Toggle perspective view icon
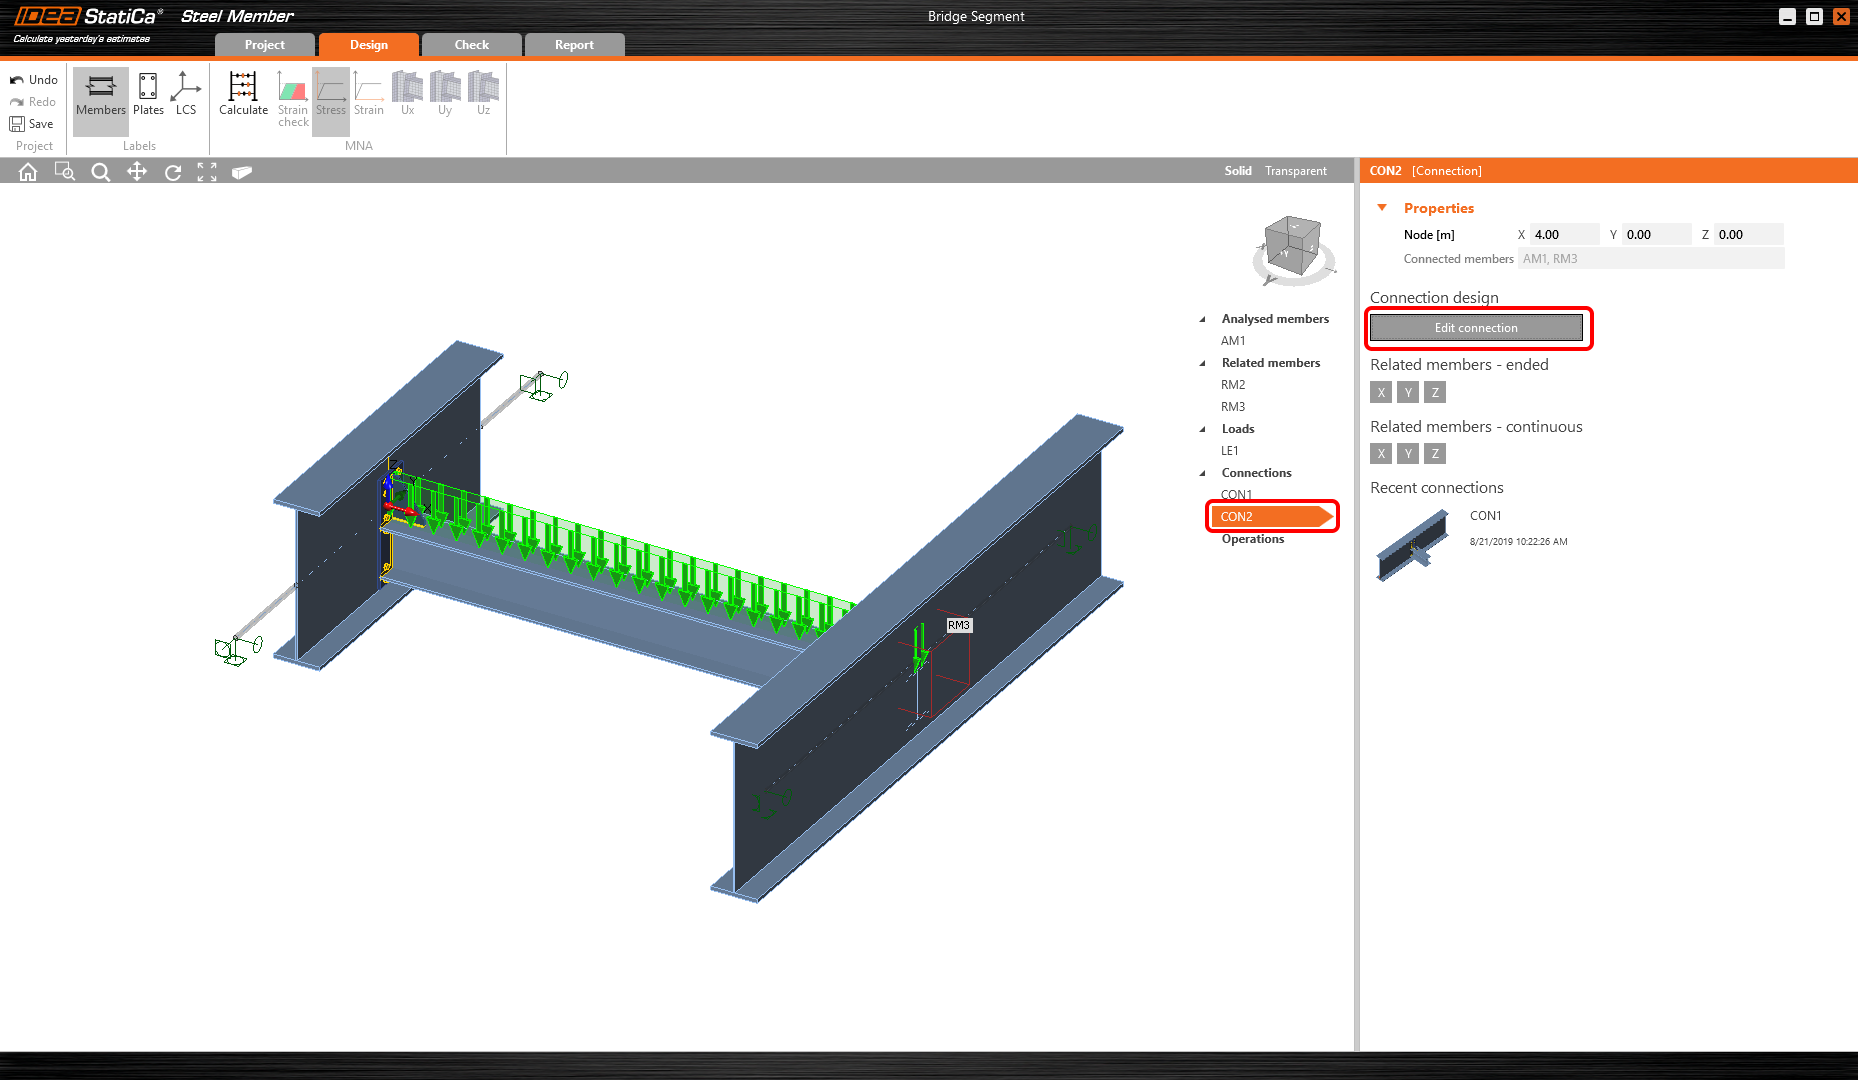The height and width of the screenshot is (1080, 1858). point(242,172)
